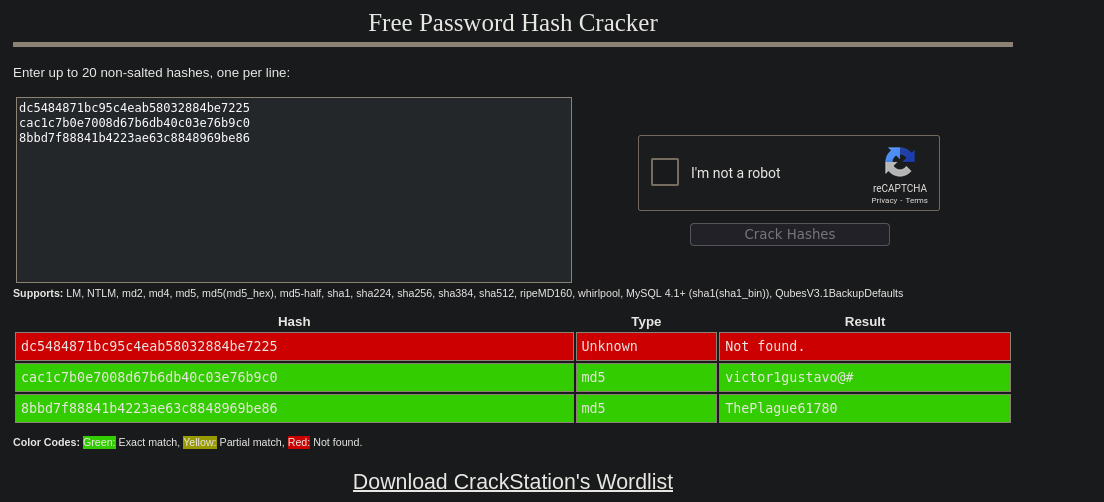Click the 8bbd7f88841b hash cell in results

294,408
